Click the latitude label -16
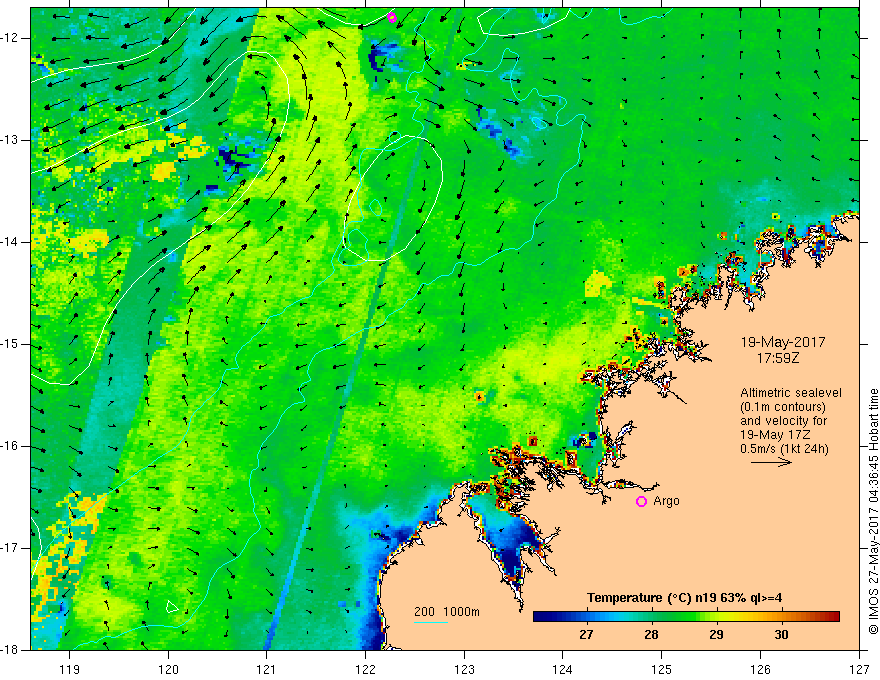880x680 pixels. [x=10, y=446]
